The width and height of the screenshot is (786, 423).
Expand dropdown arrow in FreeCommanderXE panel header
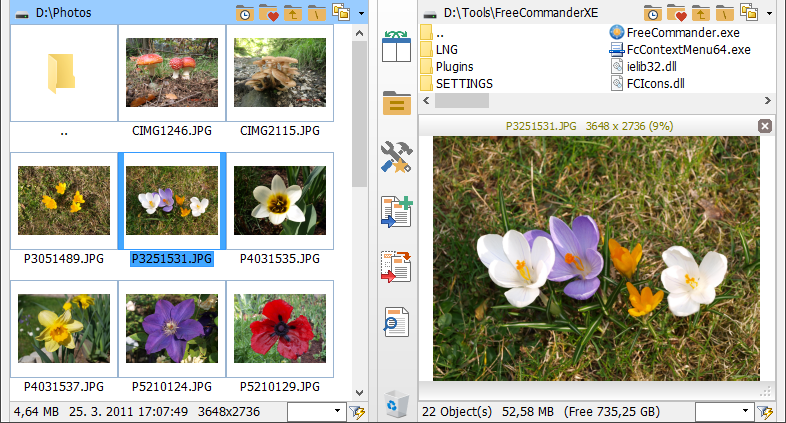[x=769, y=14]
